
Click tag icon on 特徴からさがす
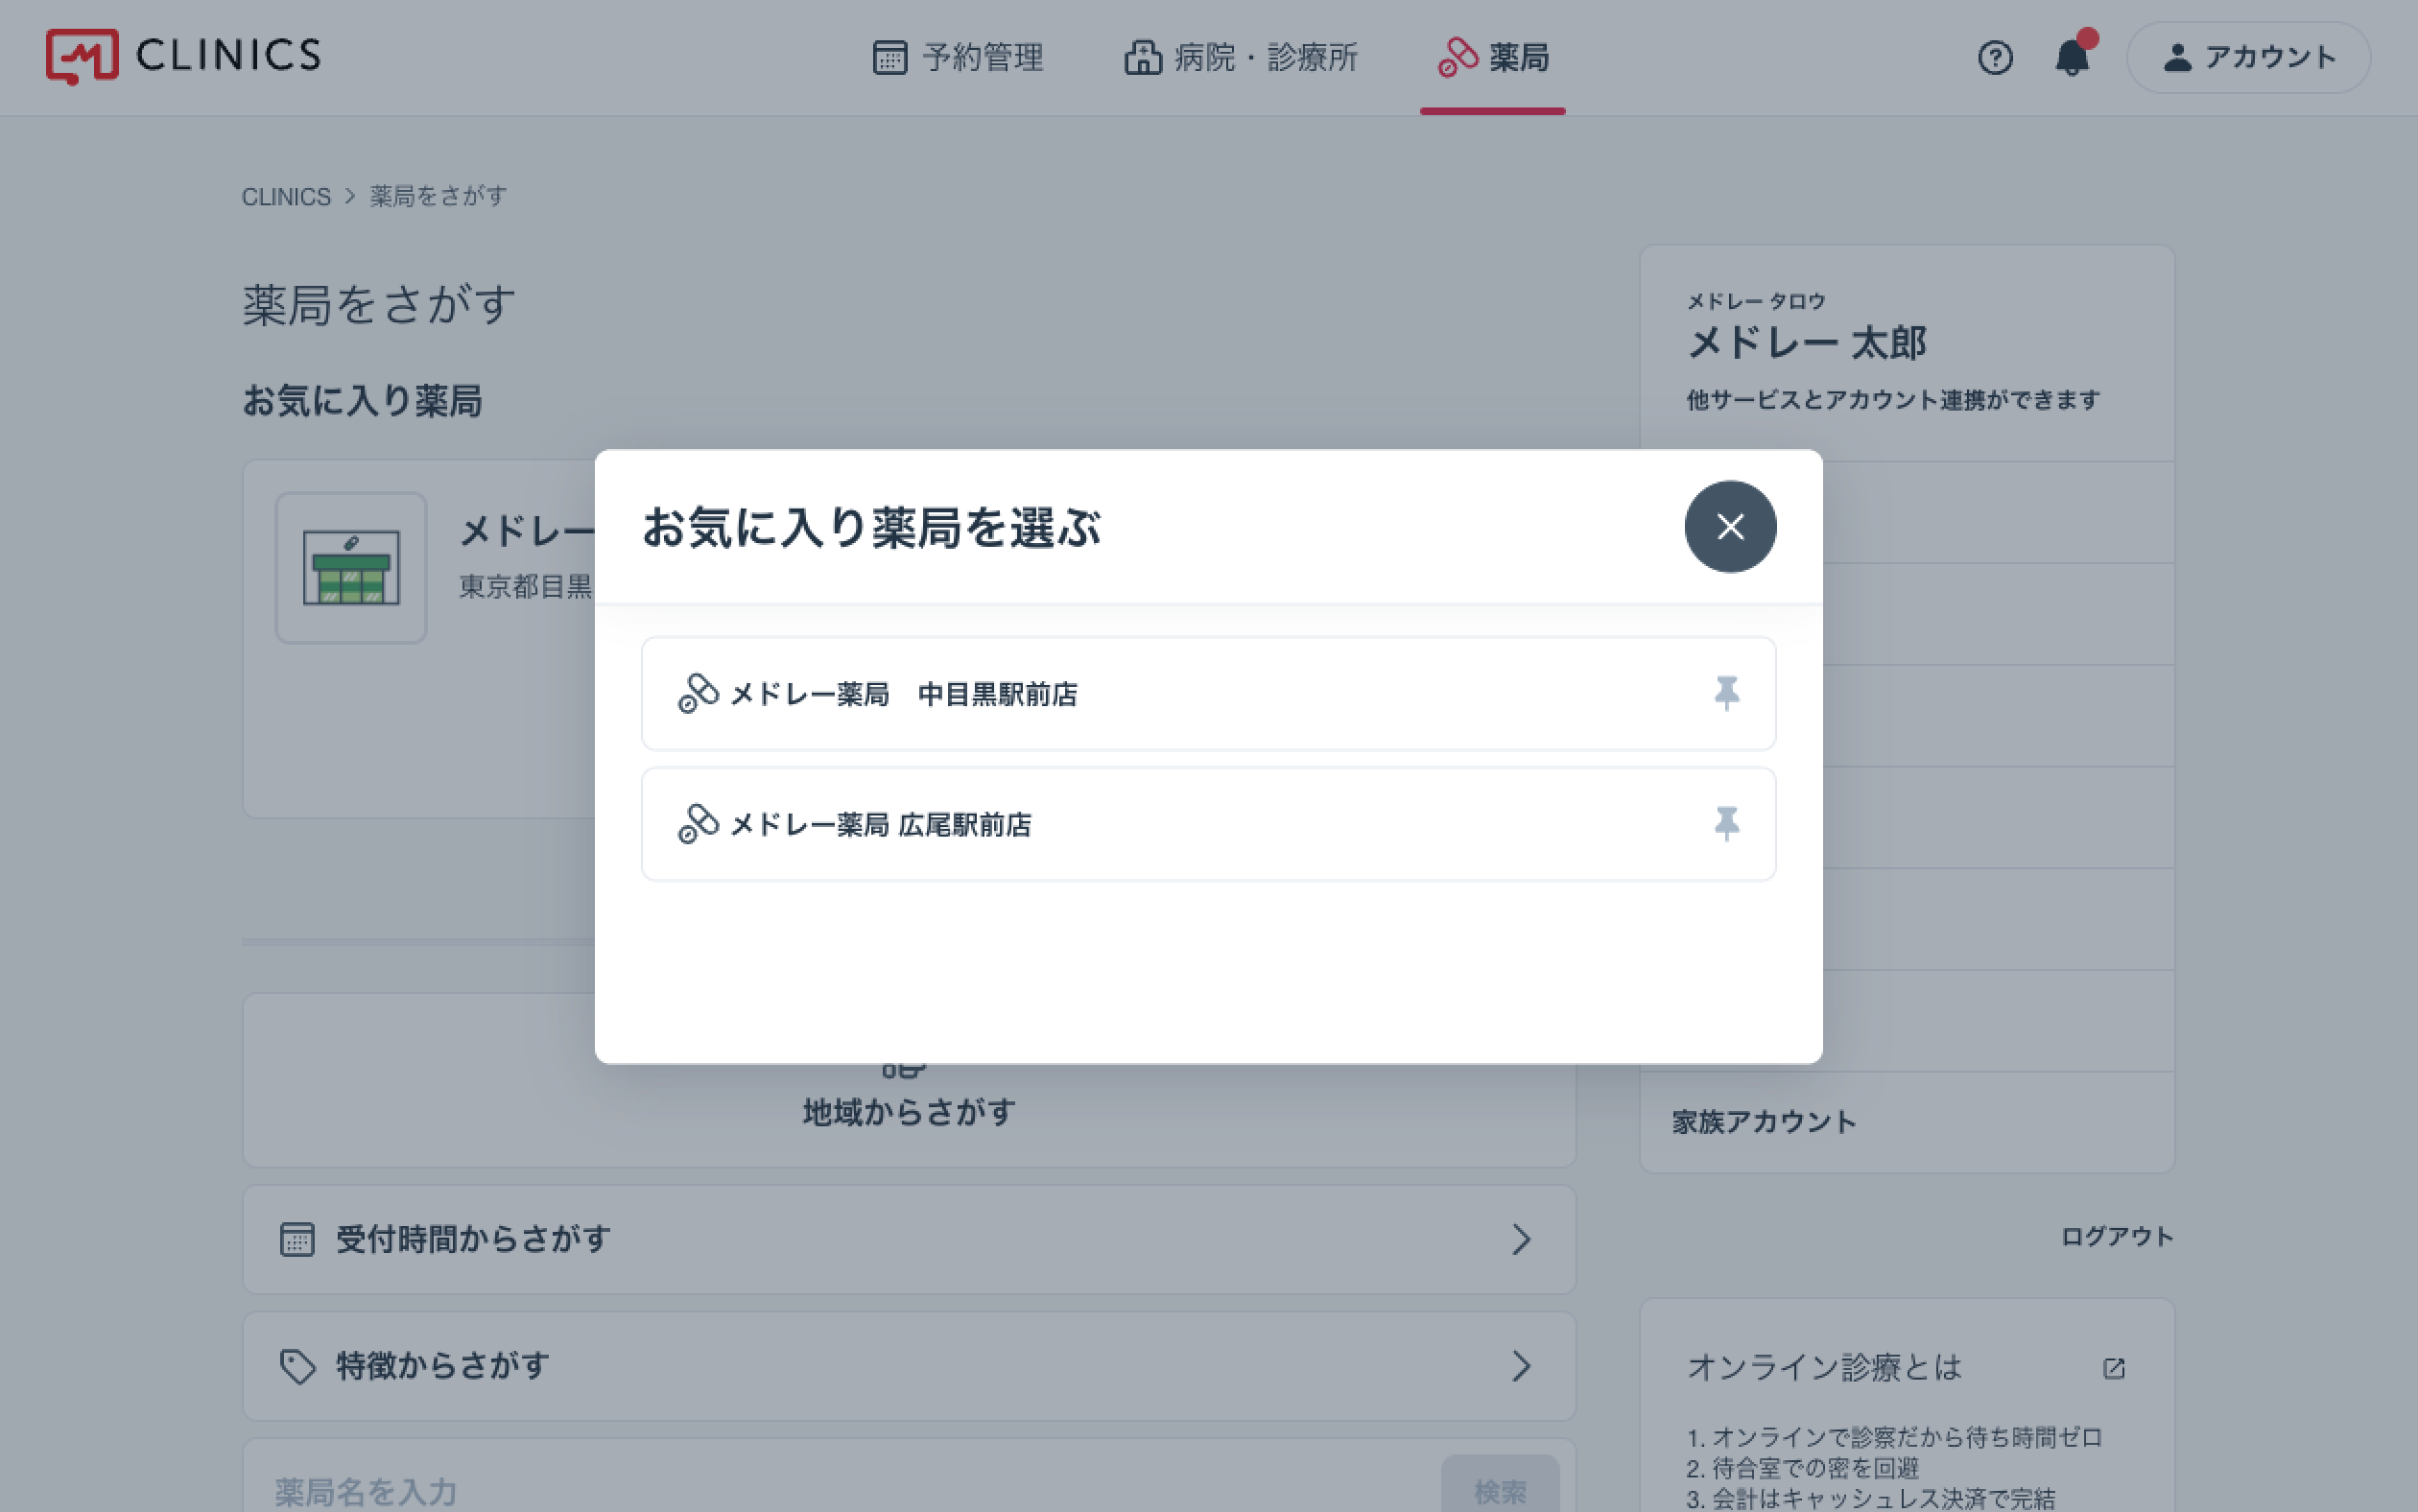(x=297, y=1366)
